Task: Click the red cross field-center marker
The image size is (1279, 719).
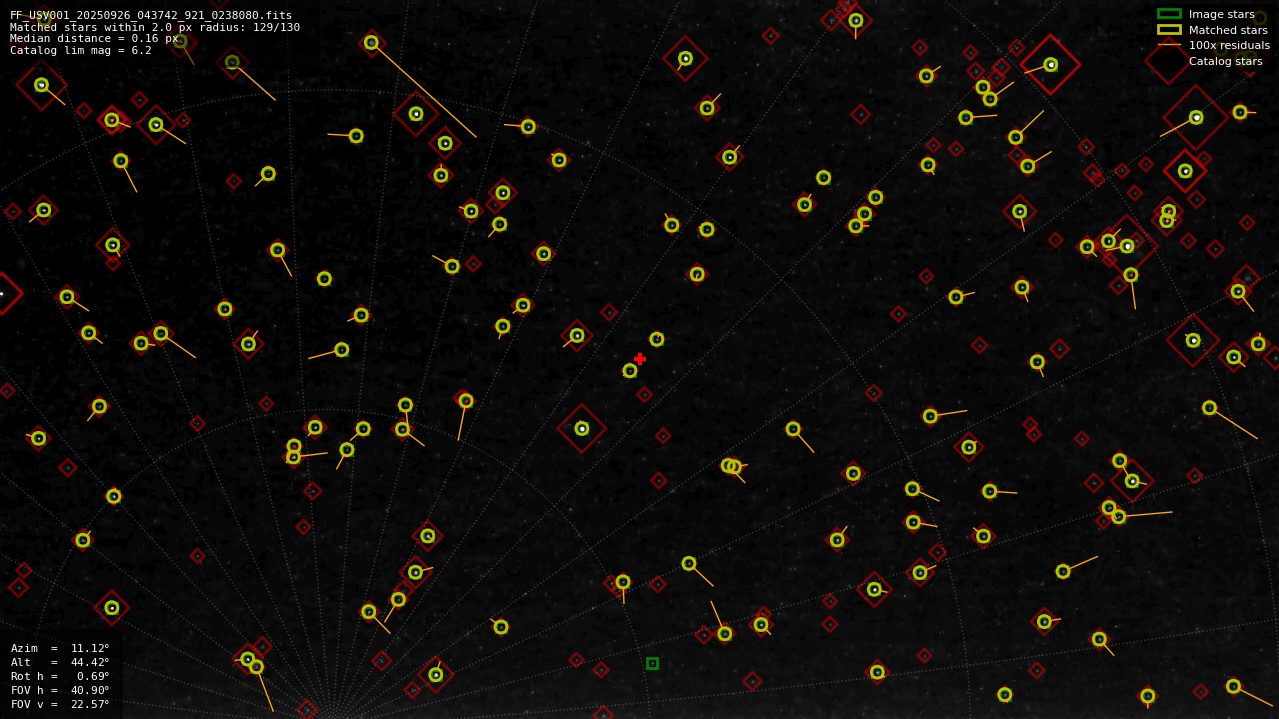Action: pyautogui.click(x=640, y=359)
